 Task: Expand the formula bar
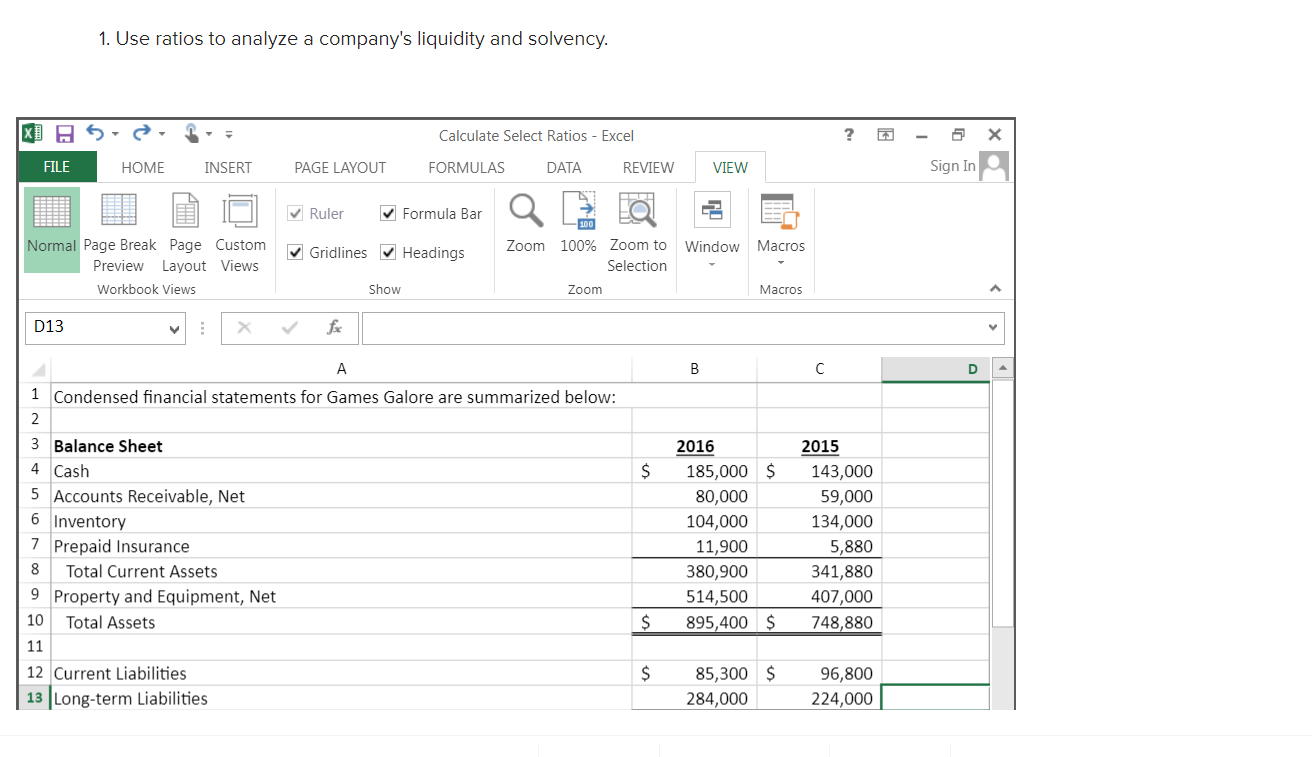tap(993, 327)
